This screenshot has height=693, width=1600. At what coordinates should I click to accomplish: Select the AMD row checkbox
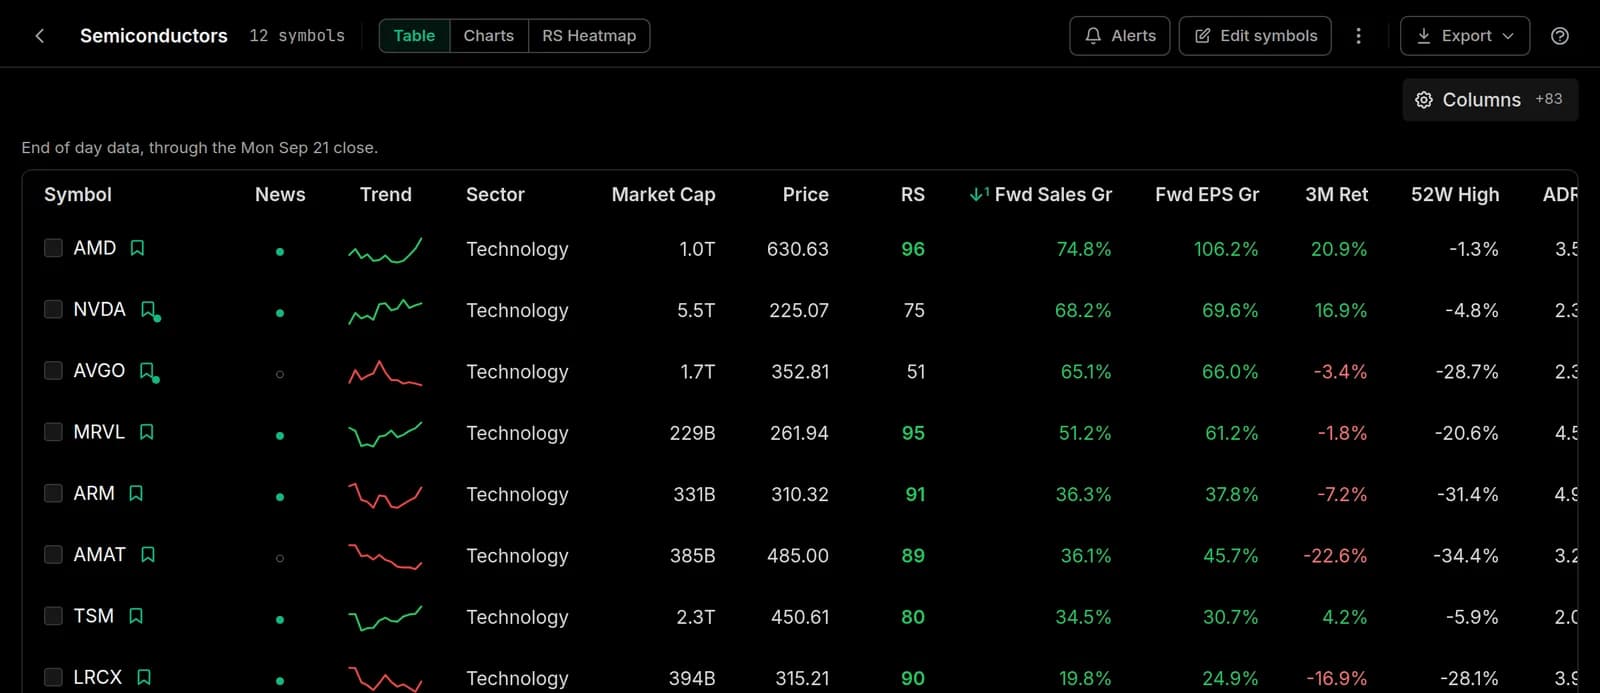pos(53,248)
